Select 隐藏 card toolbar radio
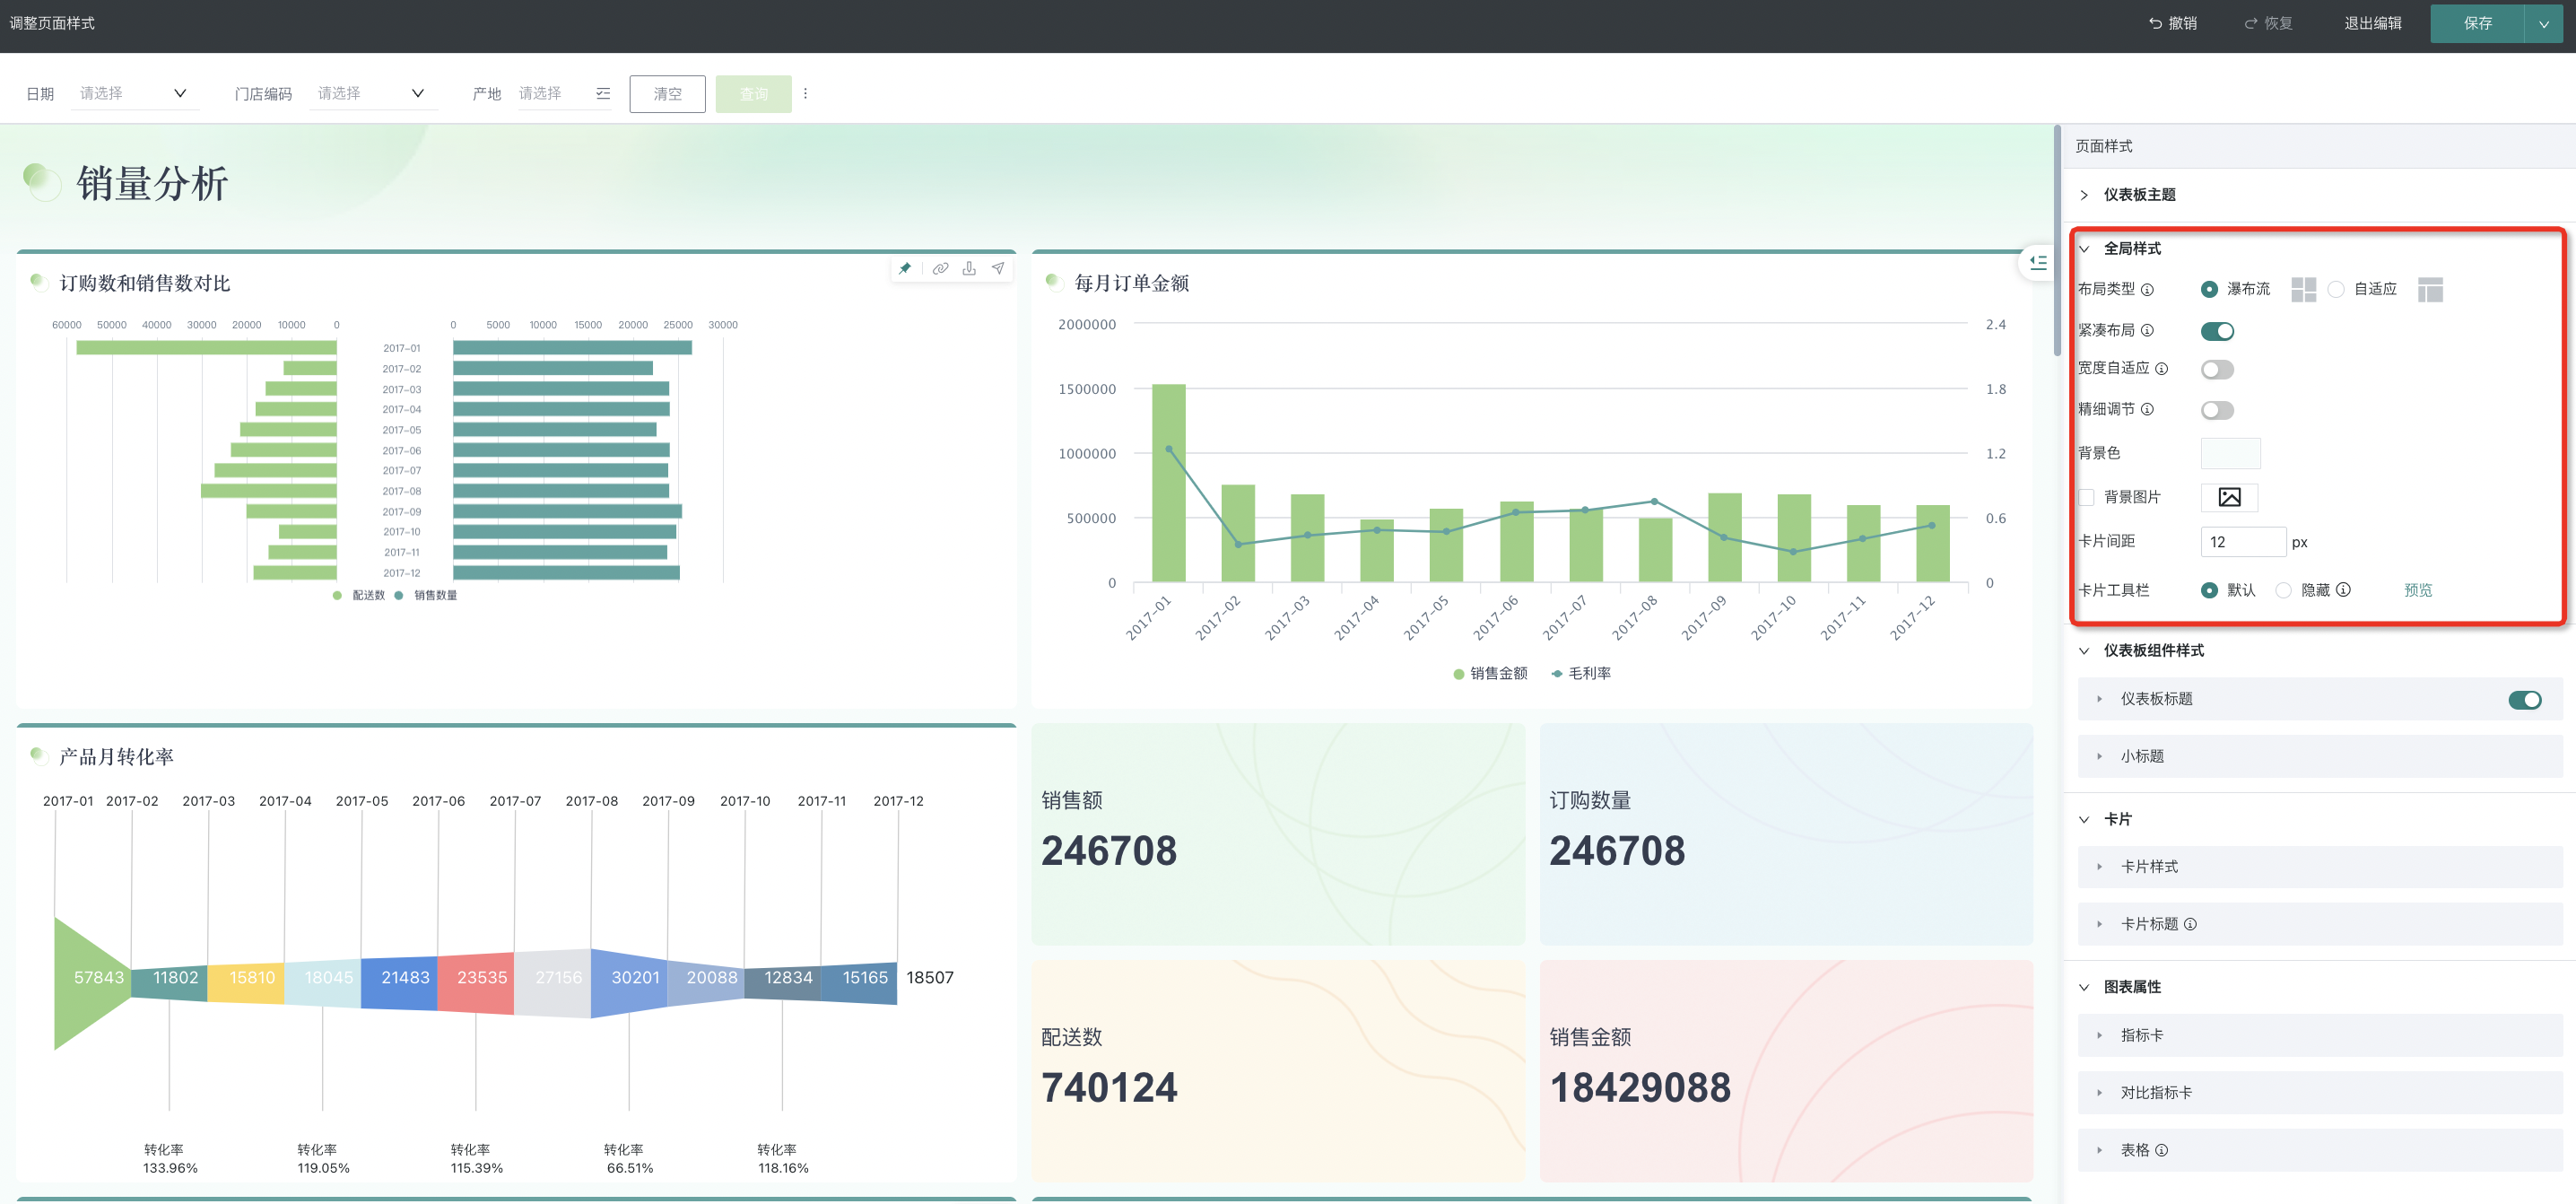This screenshot has height=1204, width=2576. pos(2283,591)
